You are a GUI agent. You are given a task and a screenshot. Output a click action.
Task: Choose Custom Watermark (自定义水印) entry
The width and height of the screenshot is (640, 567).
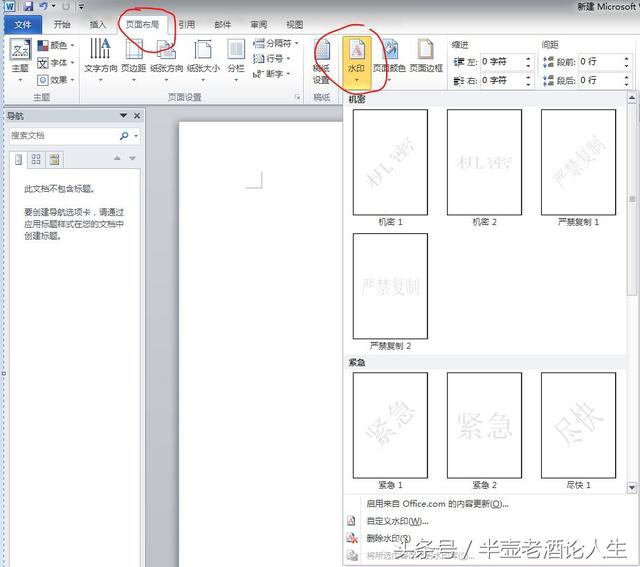pyautogui.click(x=397, y=521)
